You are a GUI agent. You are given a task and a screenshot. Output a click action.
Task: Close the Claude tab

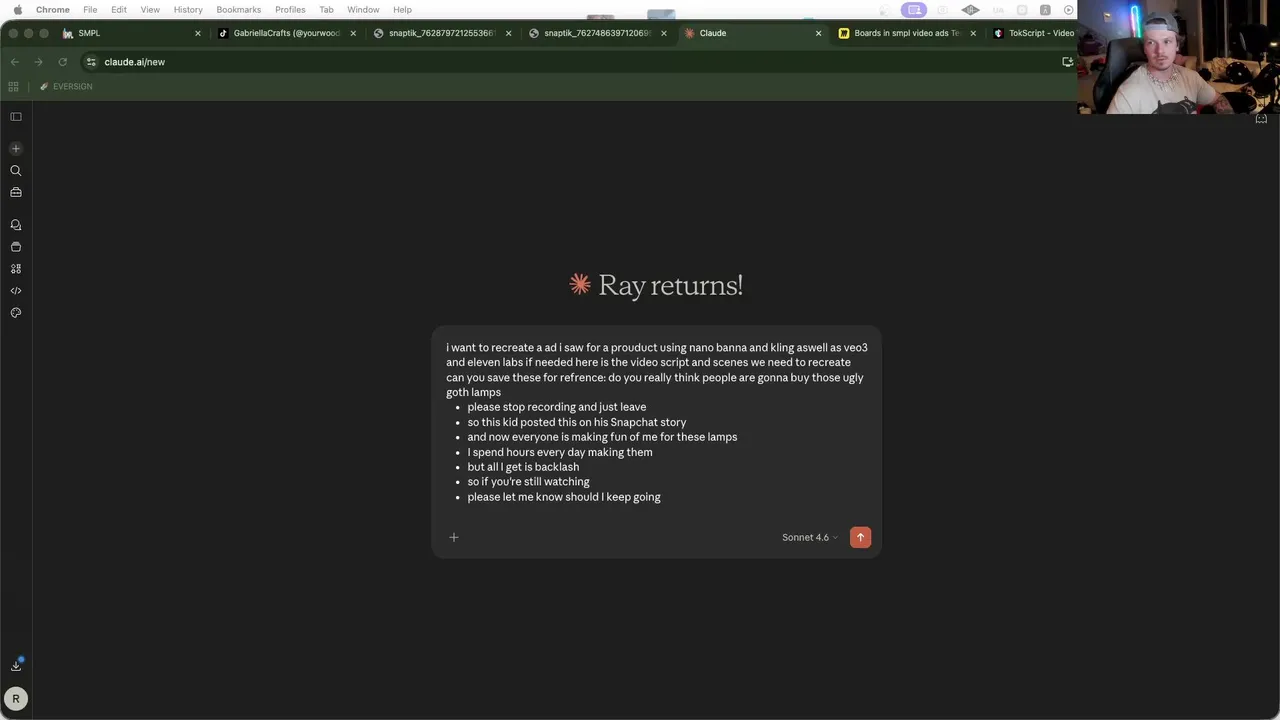pos(818,33)
